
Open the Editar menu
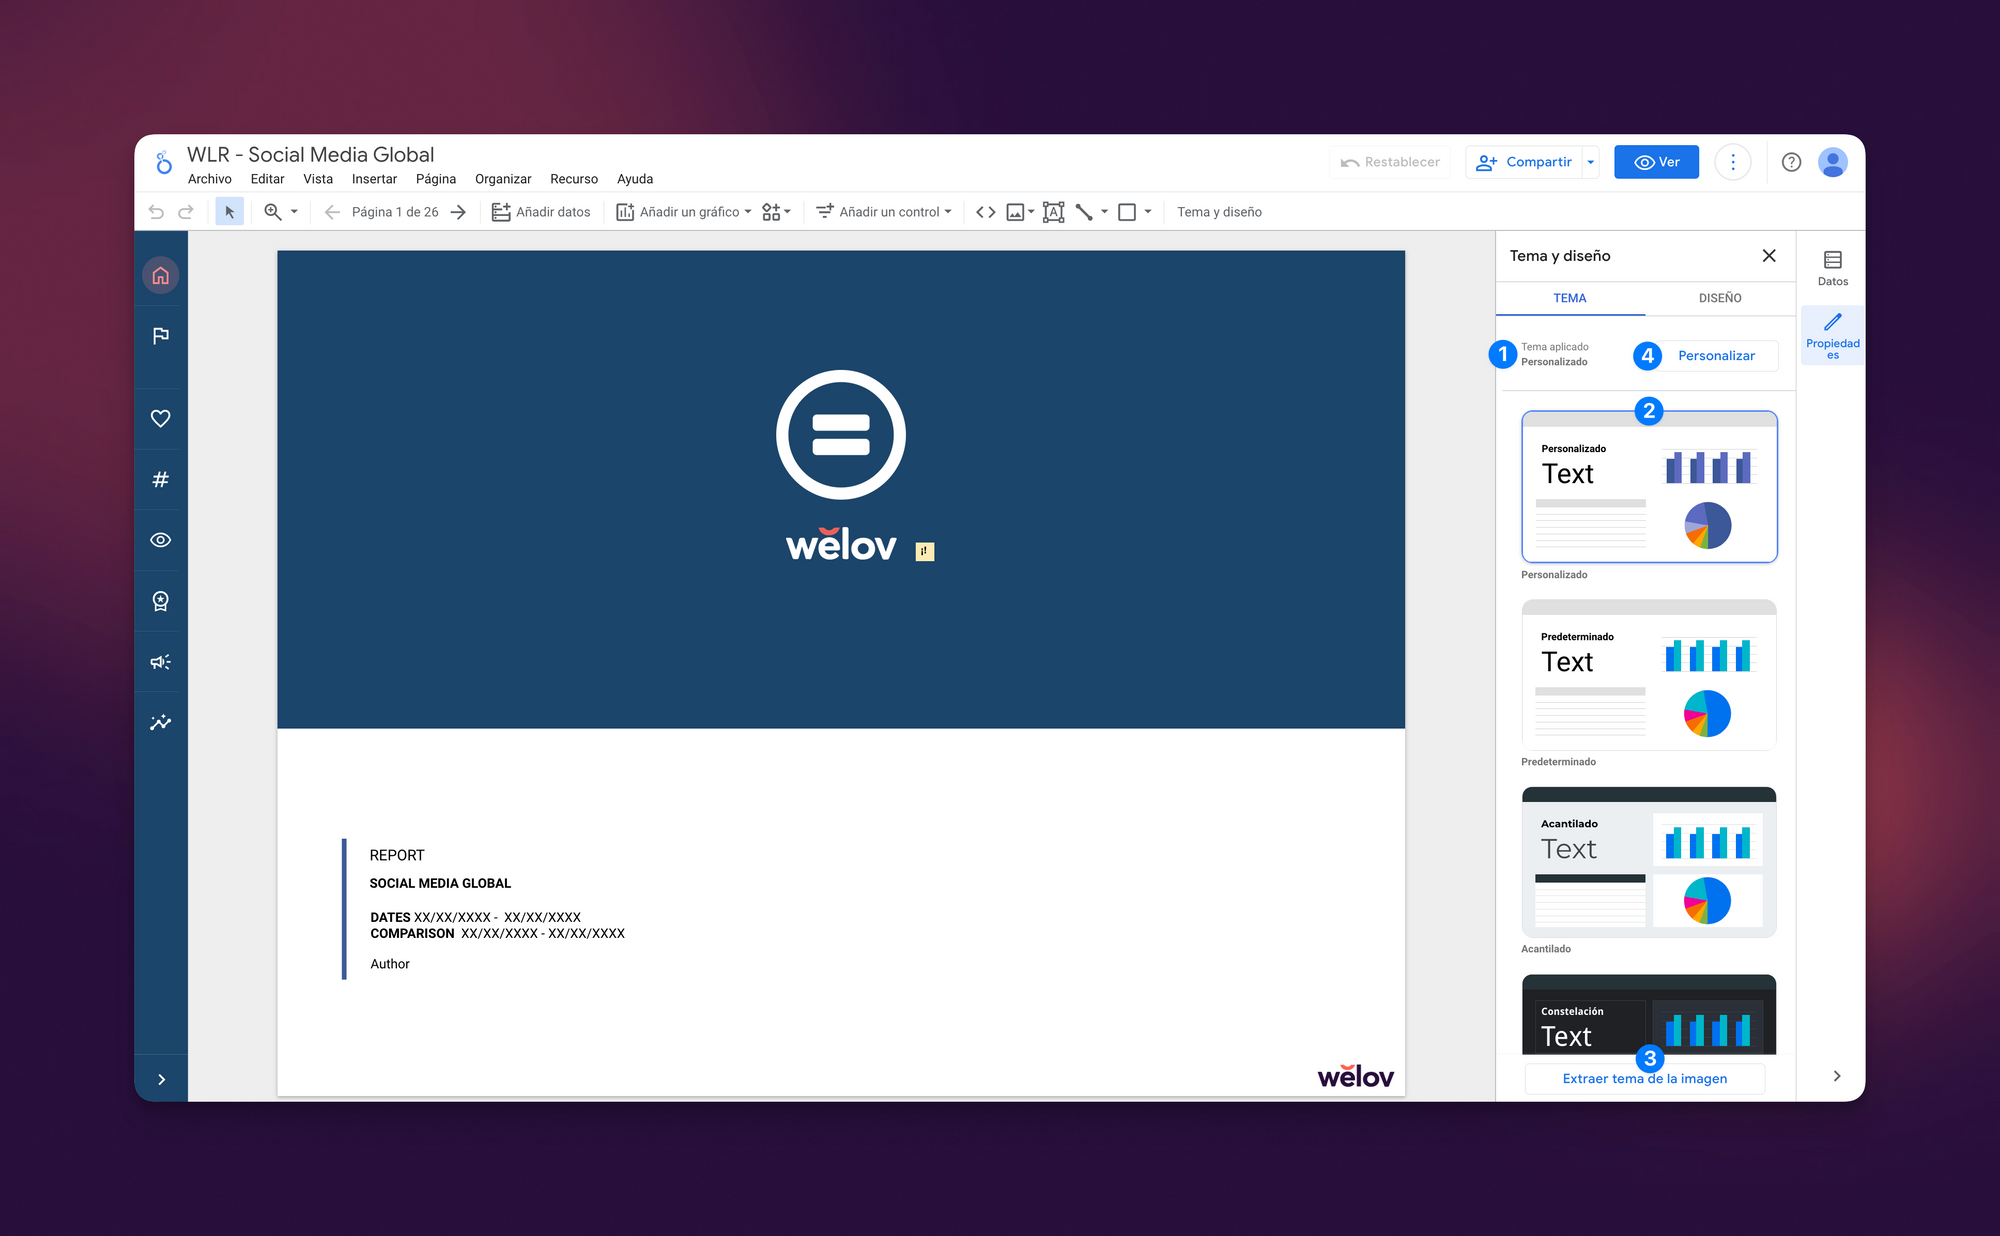pos(267,179)
